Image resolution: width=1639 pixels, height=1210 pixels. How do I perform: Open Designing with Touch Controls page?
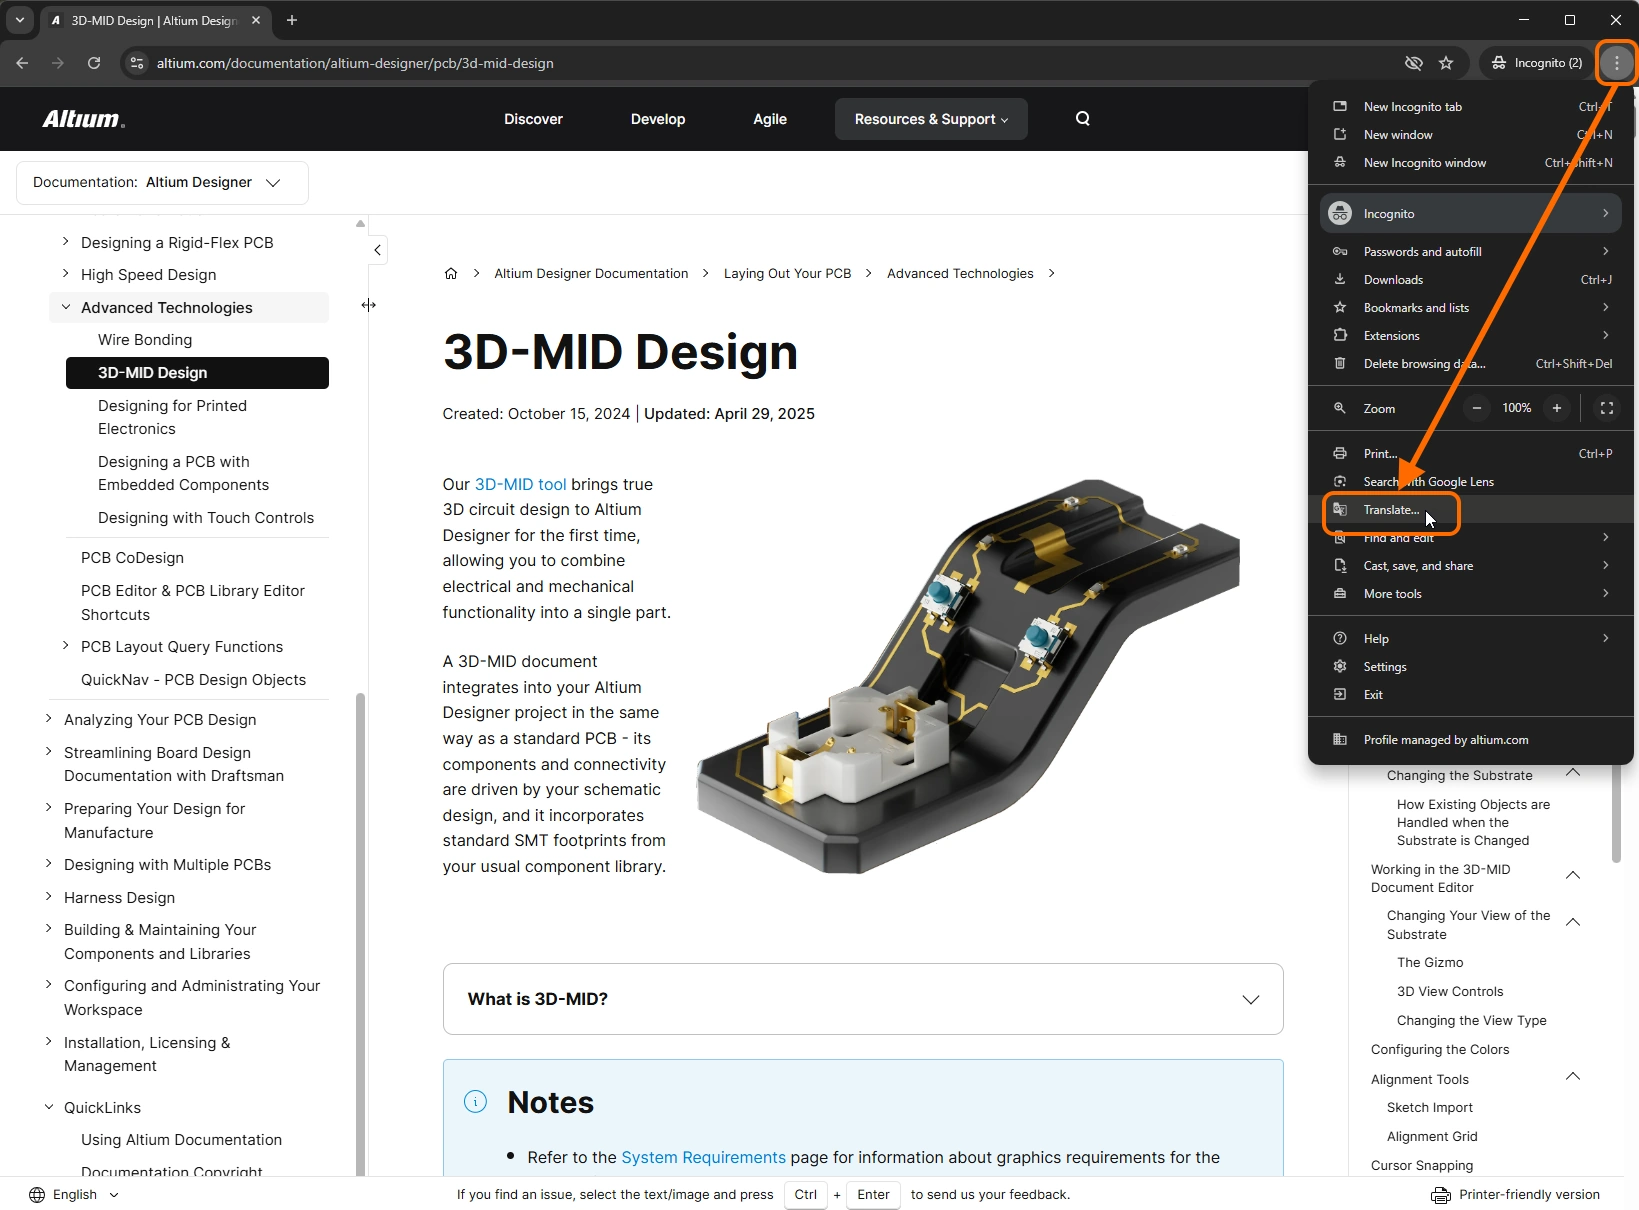pyautogui.click(x=206, y=518)
